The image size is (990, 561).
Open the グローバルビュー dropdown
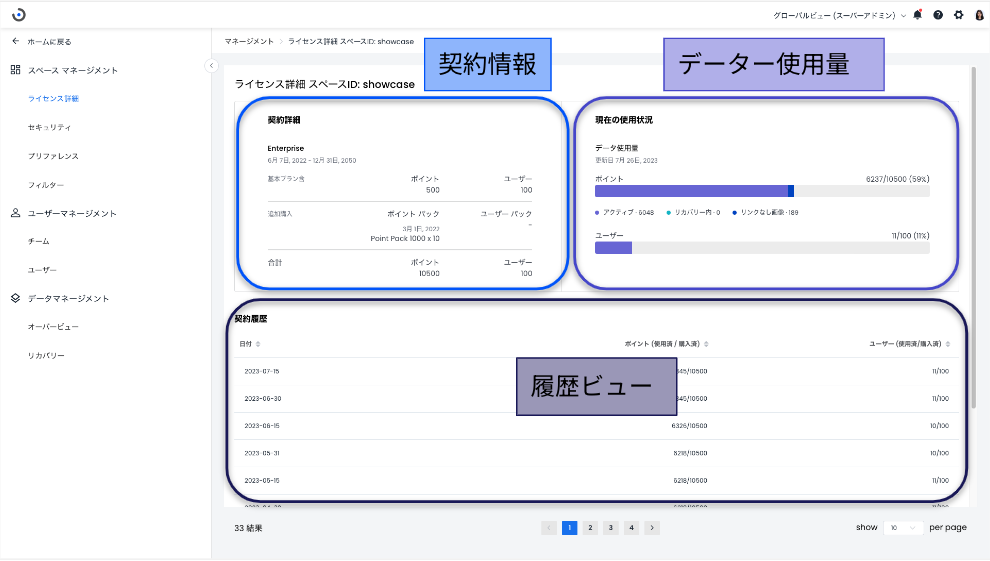tap(840, 15)
